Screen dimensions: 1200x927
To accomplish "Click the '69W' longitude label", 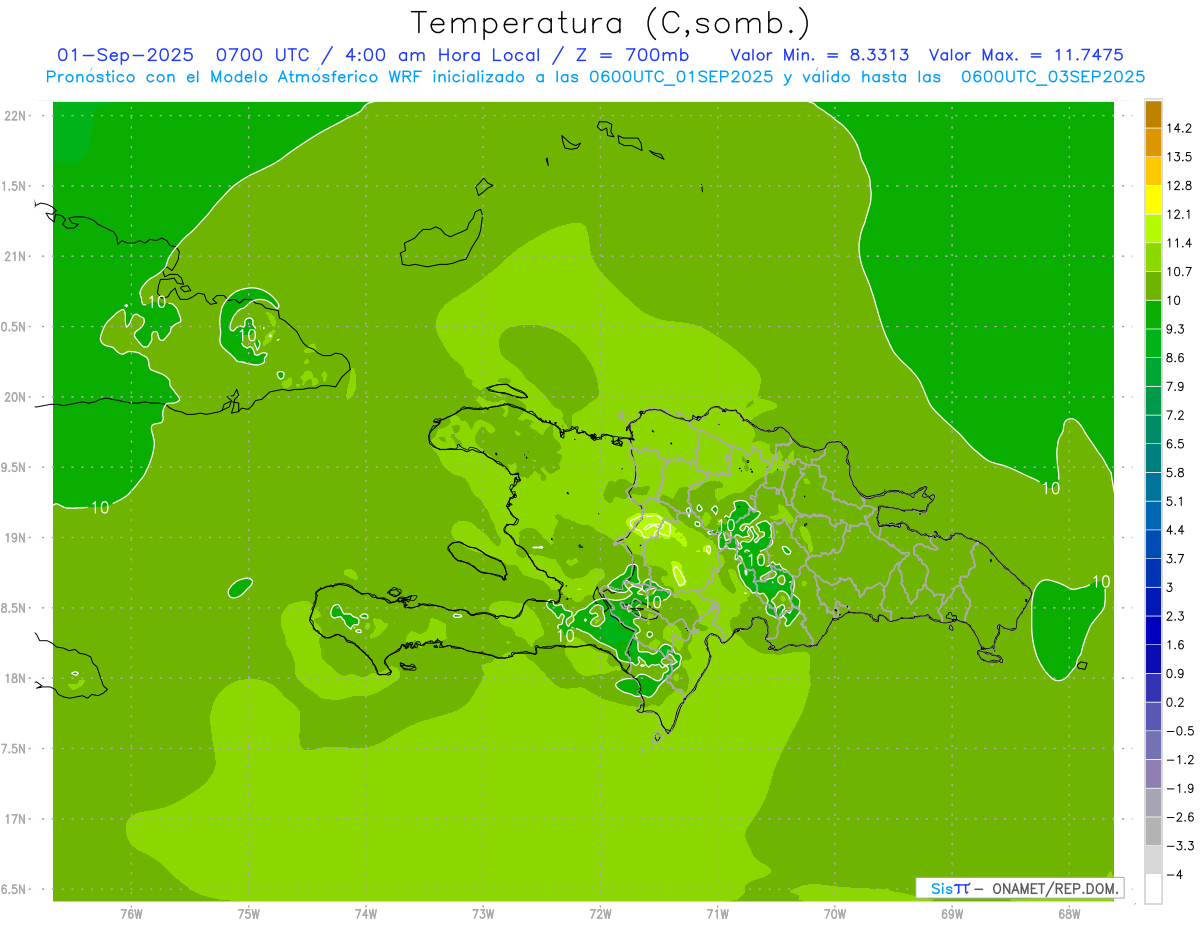I will (x=952, y=914).
